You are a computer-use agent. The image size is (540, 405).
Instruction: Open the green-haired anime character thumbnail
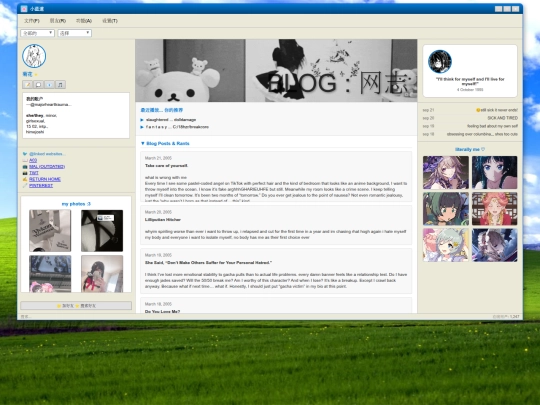[446, 209]
